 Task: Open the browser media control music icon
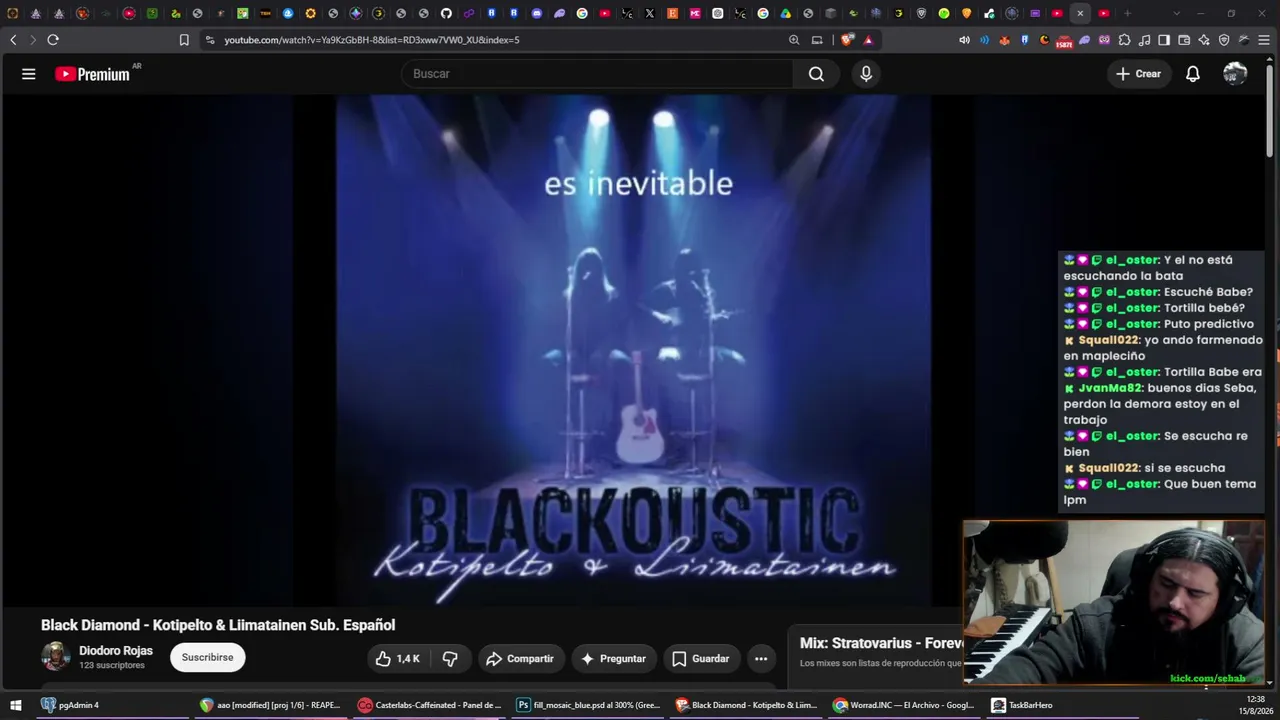[1144, 40]
